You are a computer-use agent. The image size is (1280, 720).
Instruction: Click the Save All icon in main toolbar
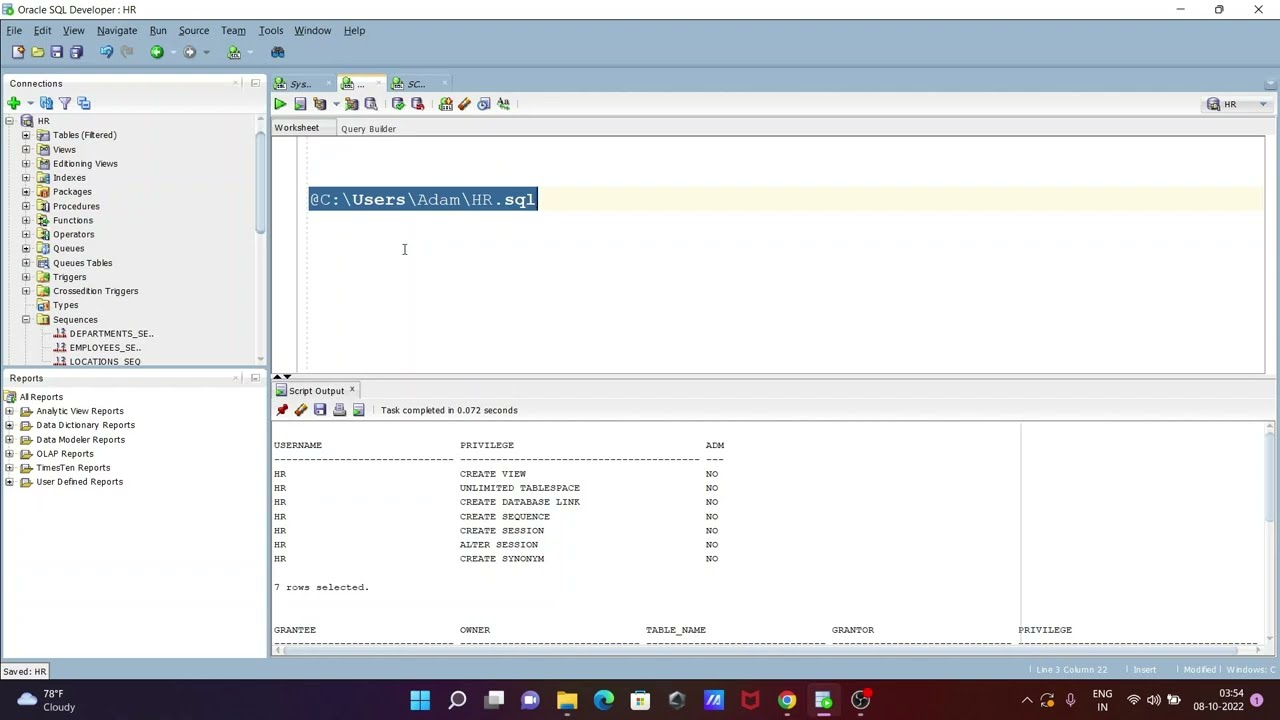76,52
